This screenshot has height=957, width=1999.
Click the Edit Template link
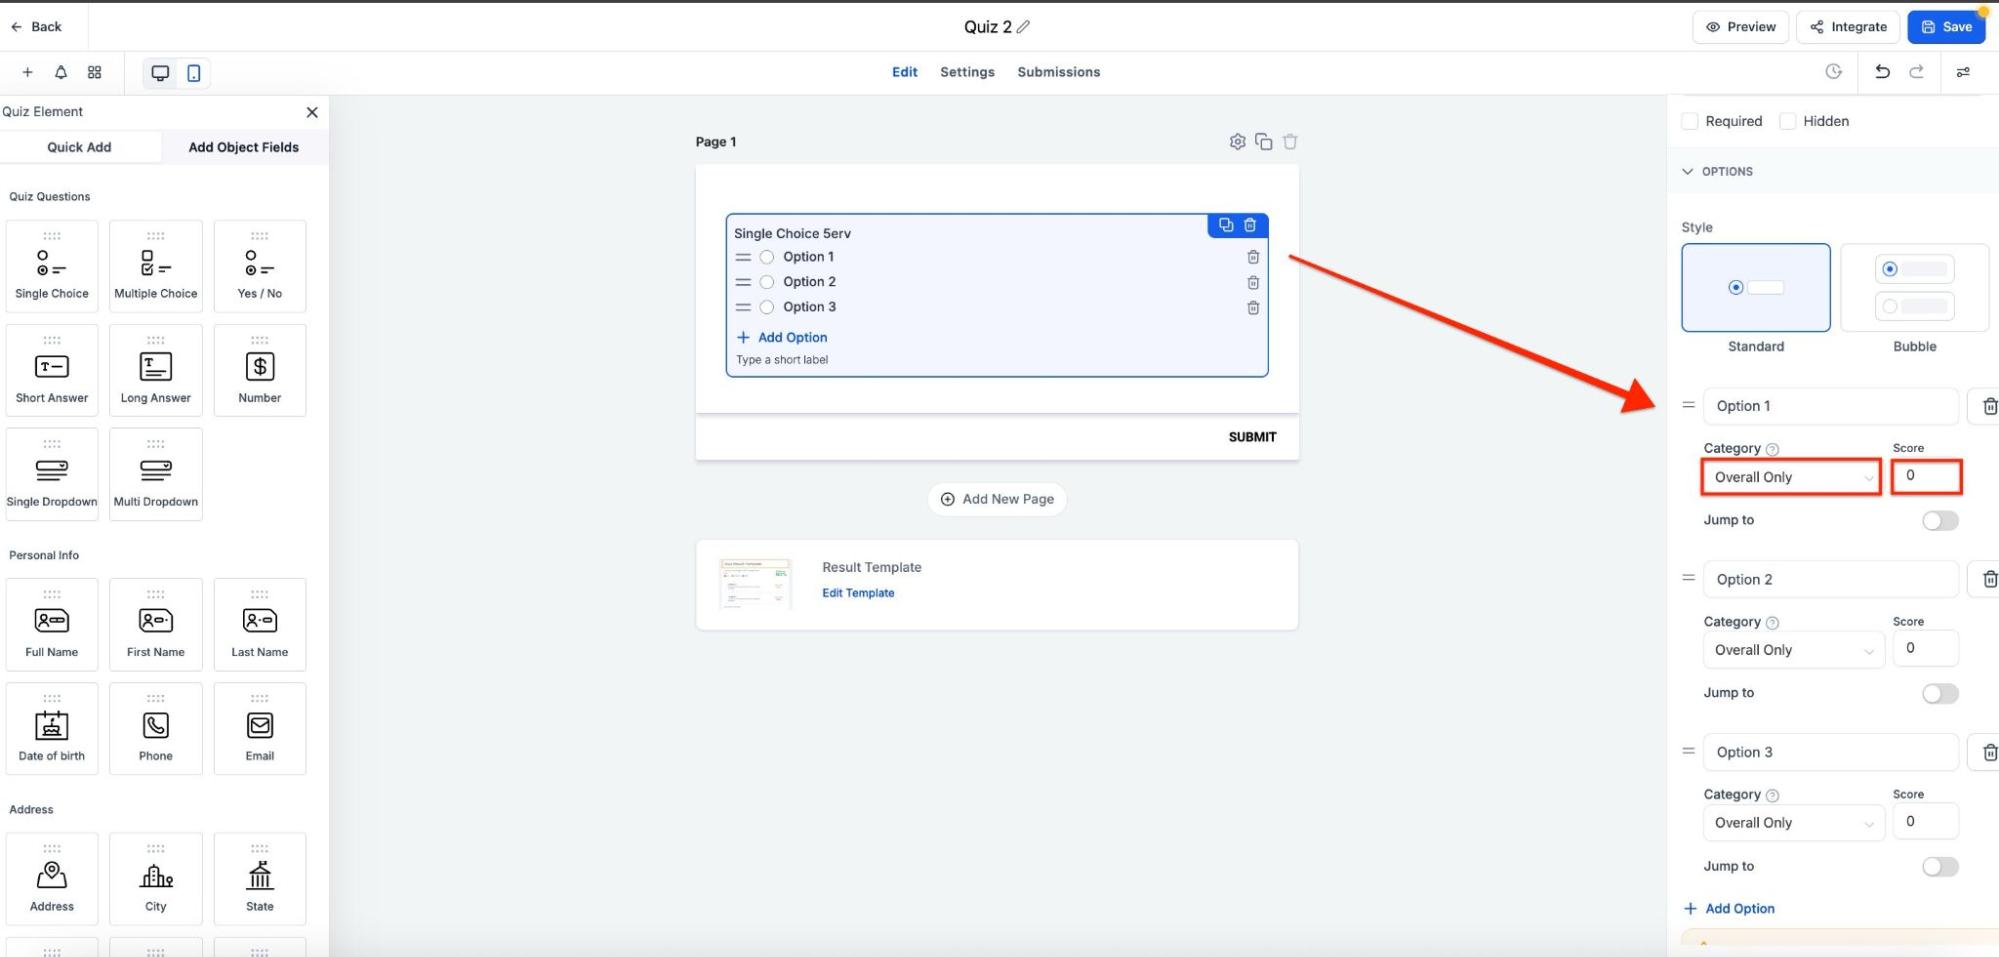tap(858, 593)
